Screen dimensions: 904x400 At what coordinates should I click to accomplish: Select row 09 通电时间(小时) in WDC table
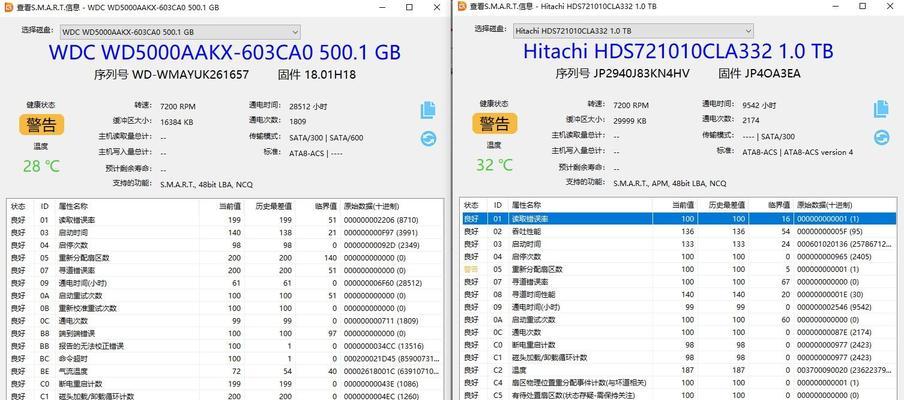point(225,283)
